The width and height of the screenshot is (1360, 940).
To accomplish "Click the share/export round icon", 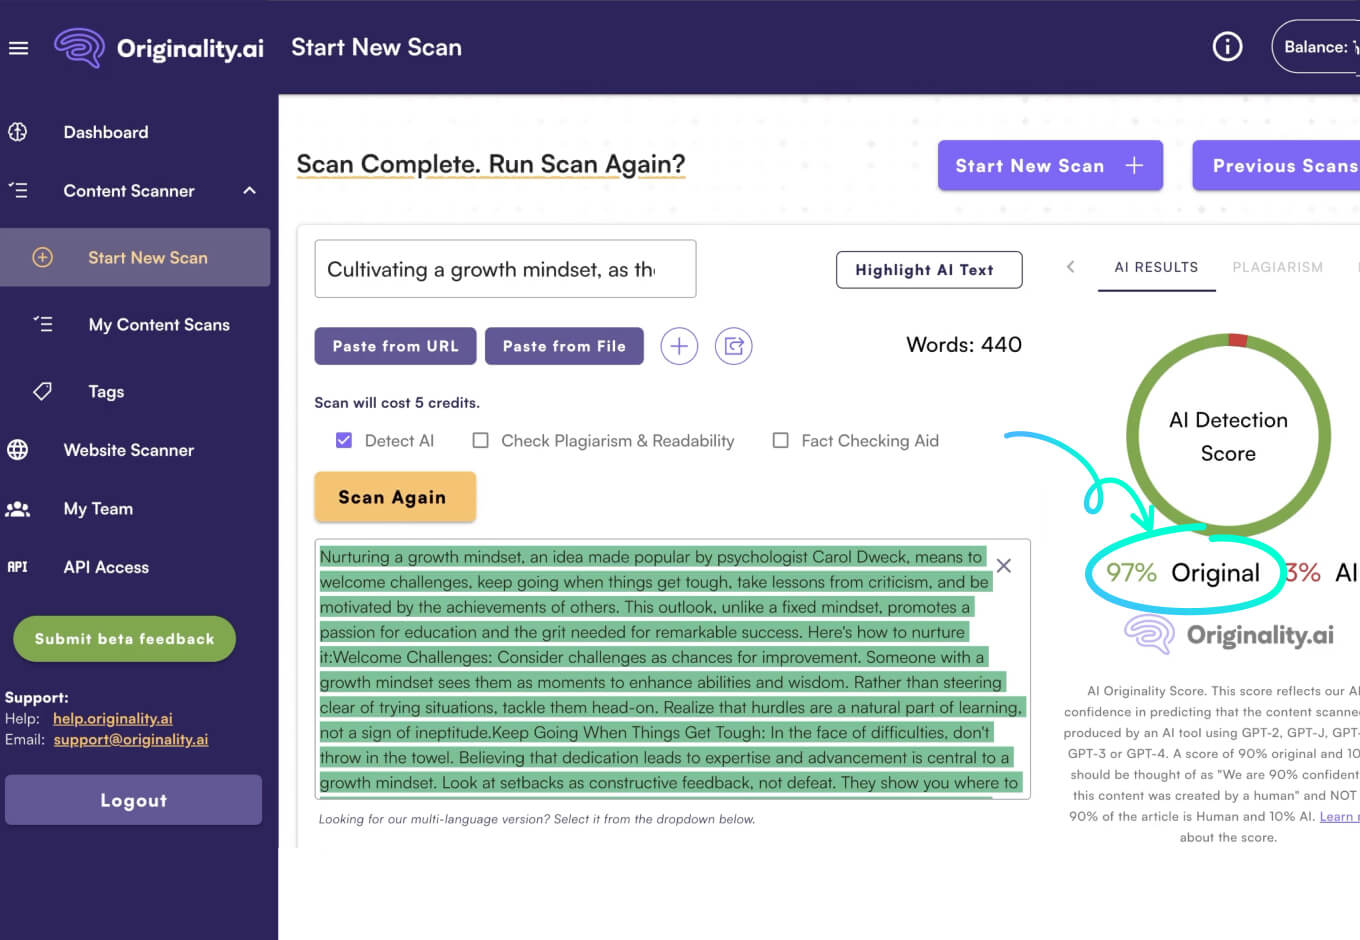I will click(x=734, y=346).
